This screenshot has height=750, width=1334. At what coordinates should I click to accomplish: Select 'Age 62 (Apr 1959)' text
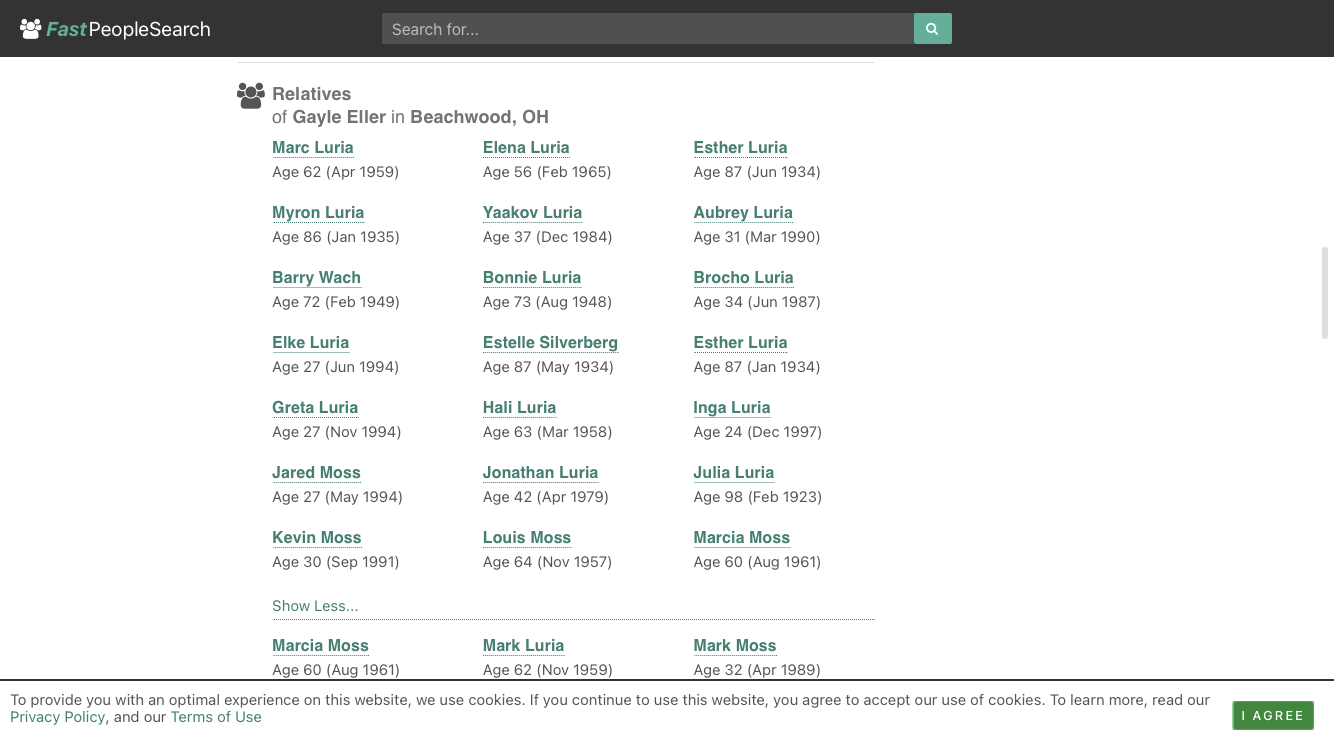(x=335, y=172)
